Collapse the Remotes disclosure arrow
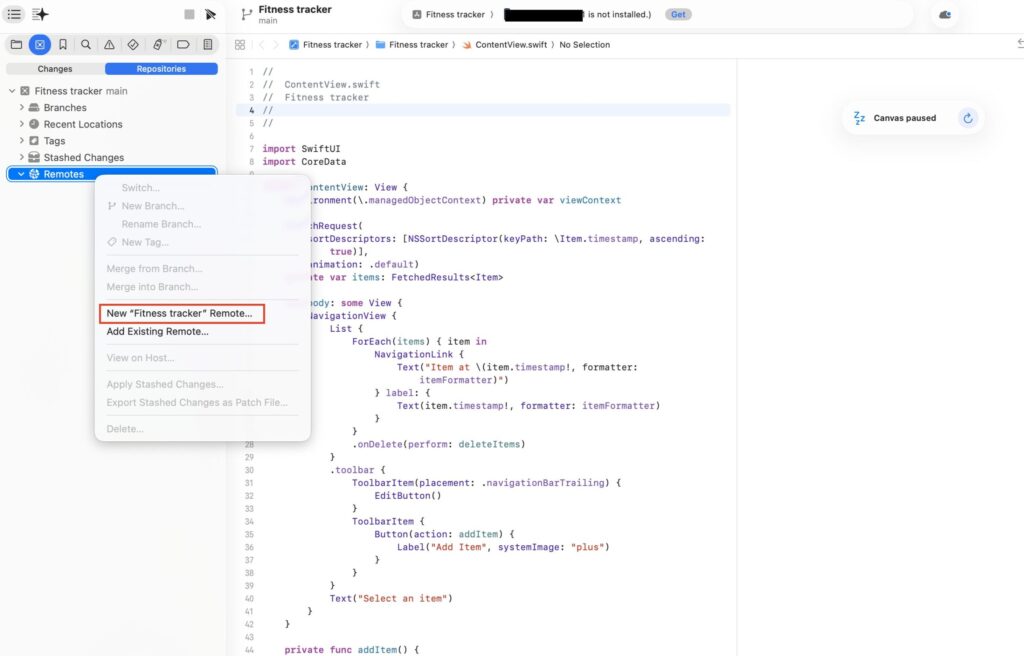Viewport: 1024px width, 656px height. [x=22, y=174]
